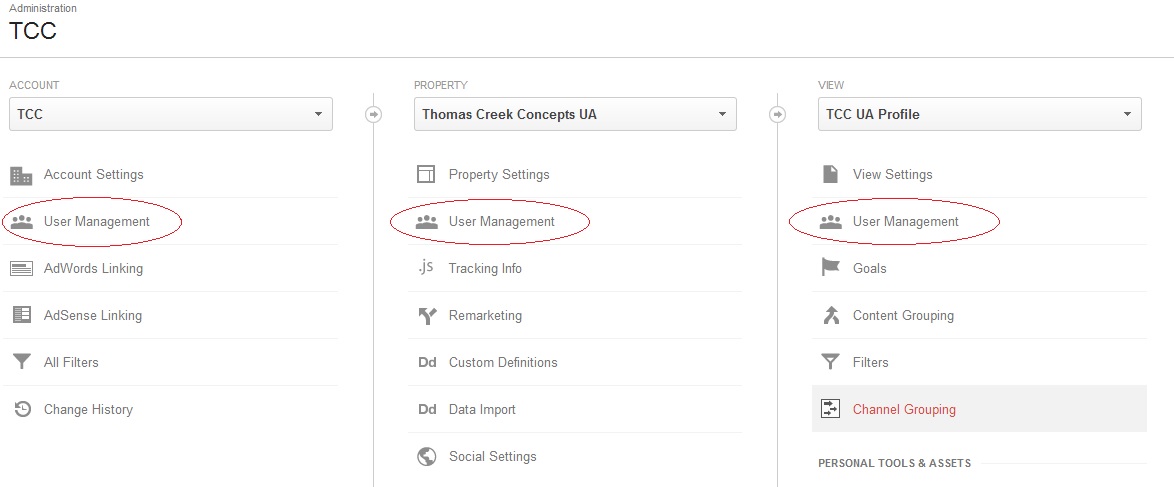Click the Account Settings building icon
The width and height of the screenshot is (1174, 487).
click(21, 175)
